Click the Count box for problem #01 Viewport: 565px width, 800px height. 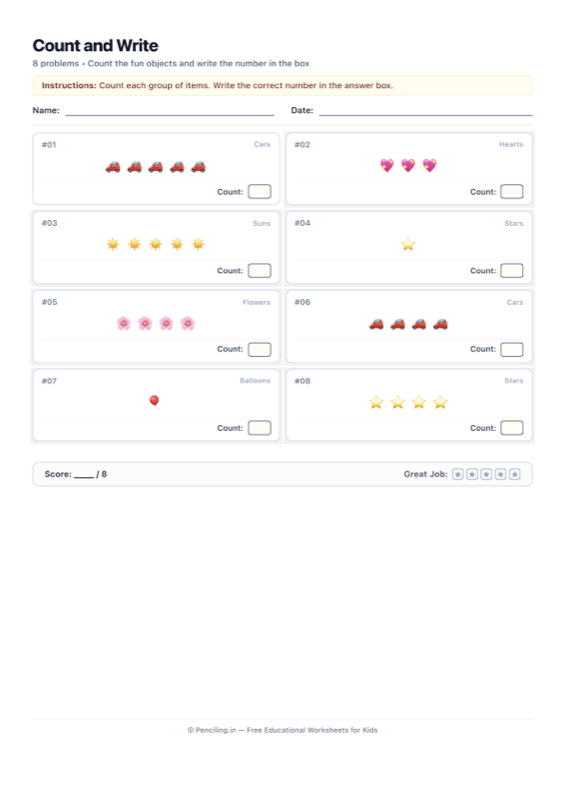click(259, 192)
